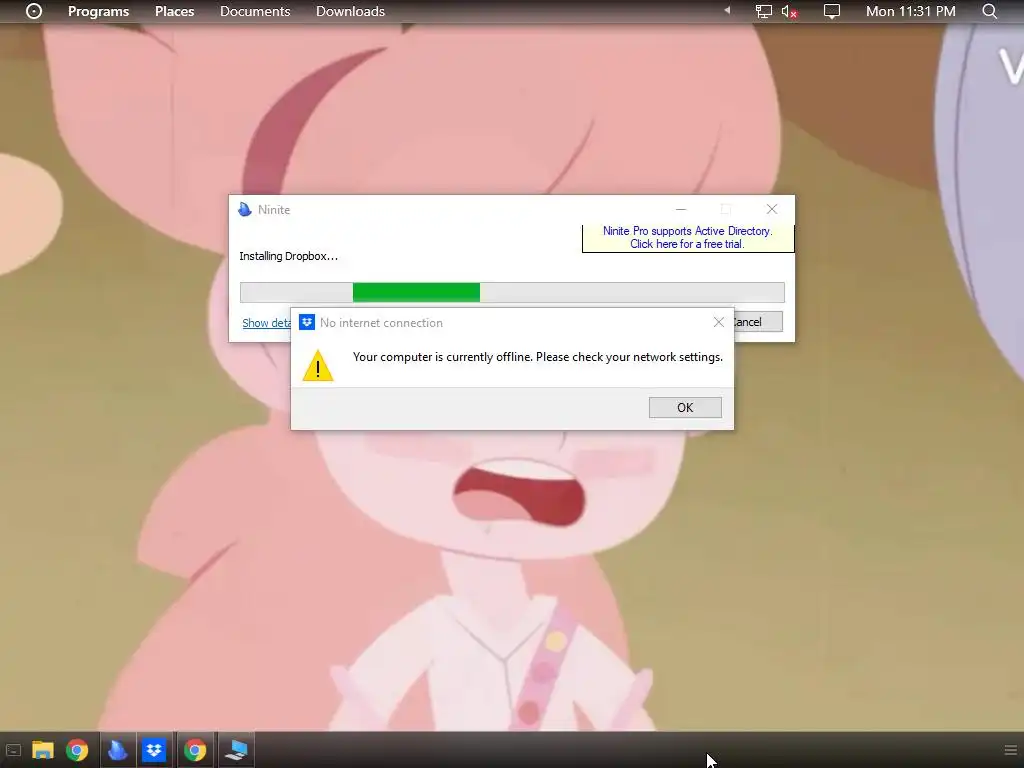Screen dimensions: 1024x768
Task: Open the Chrome icon right of Dropbox
Action: (x=195, y=750)
